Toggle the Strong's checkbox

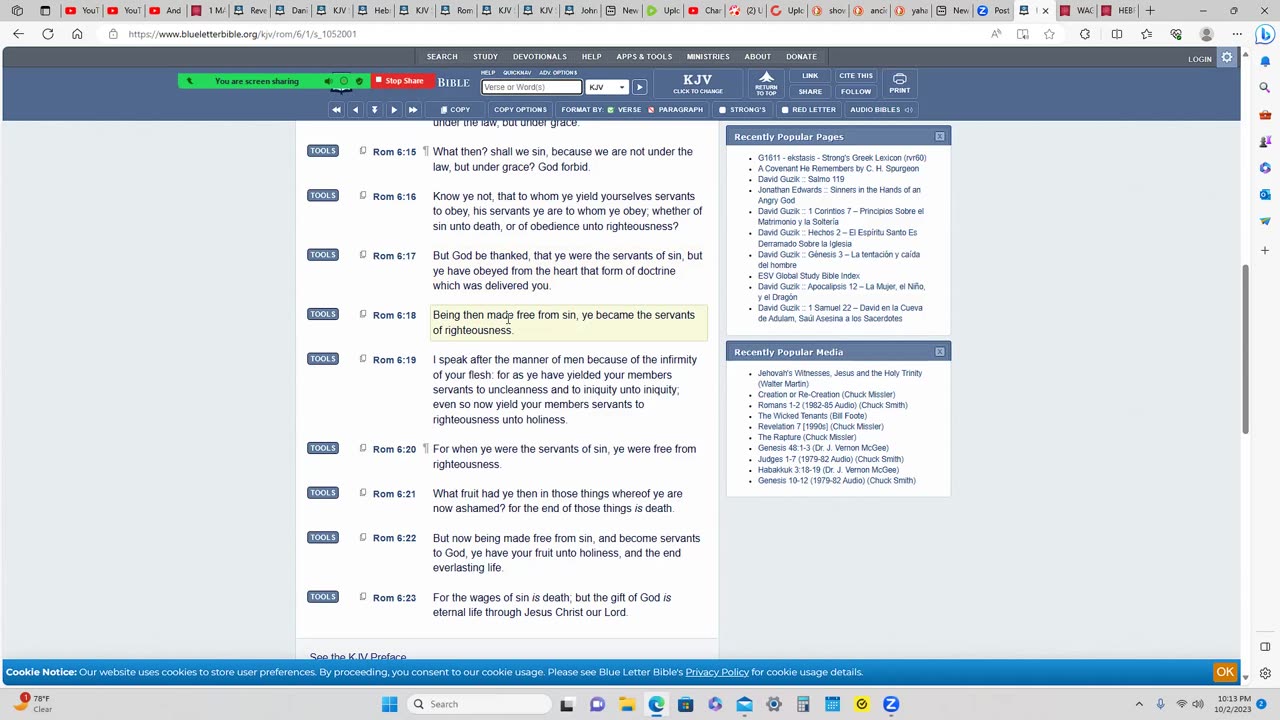tap(723, 110)
